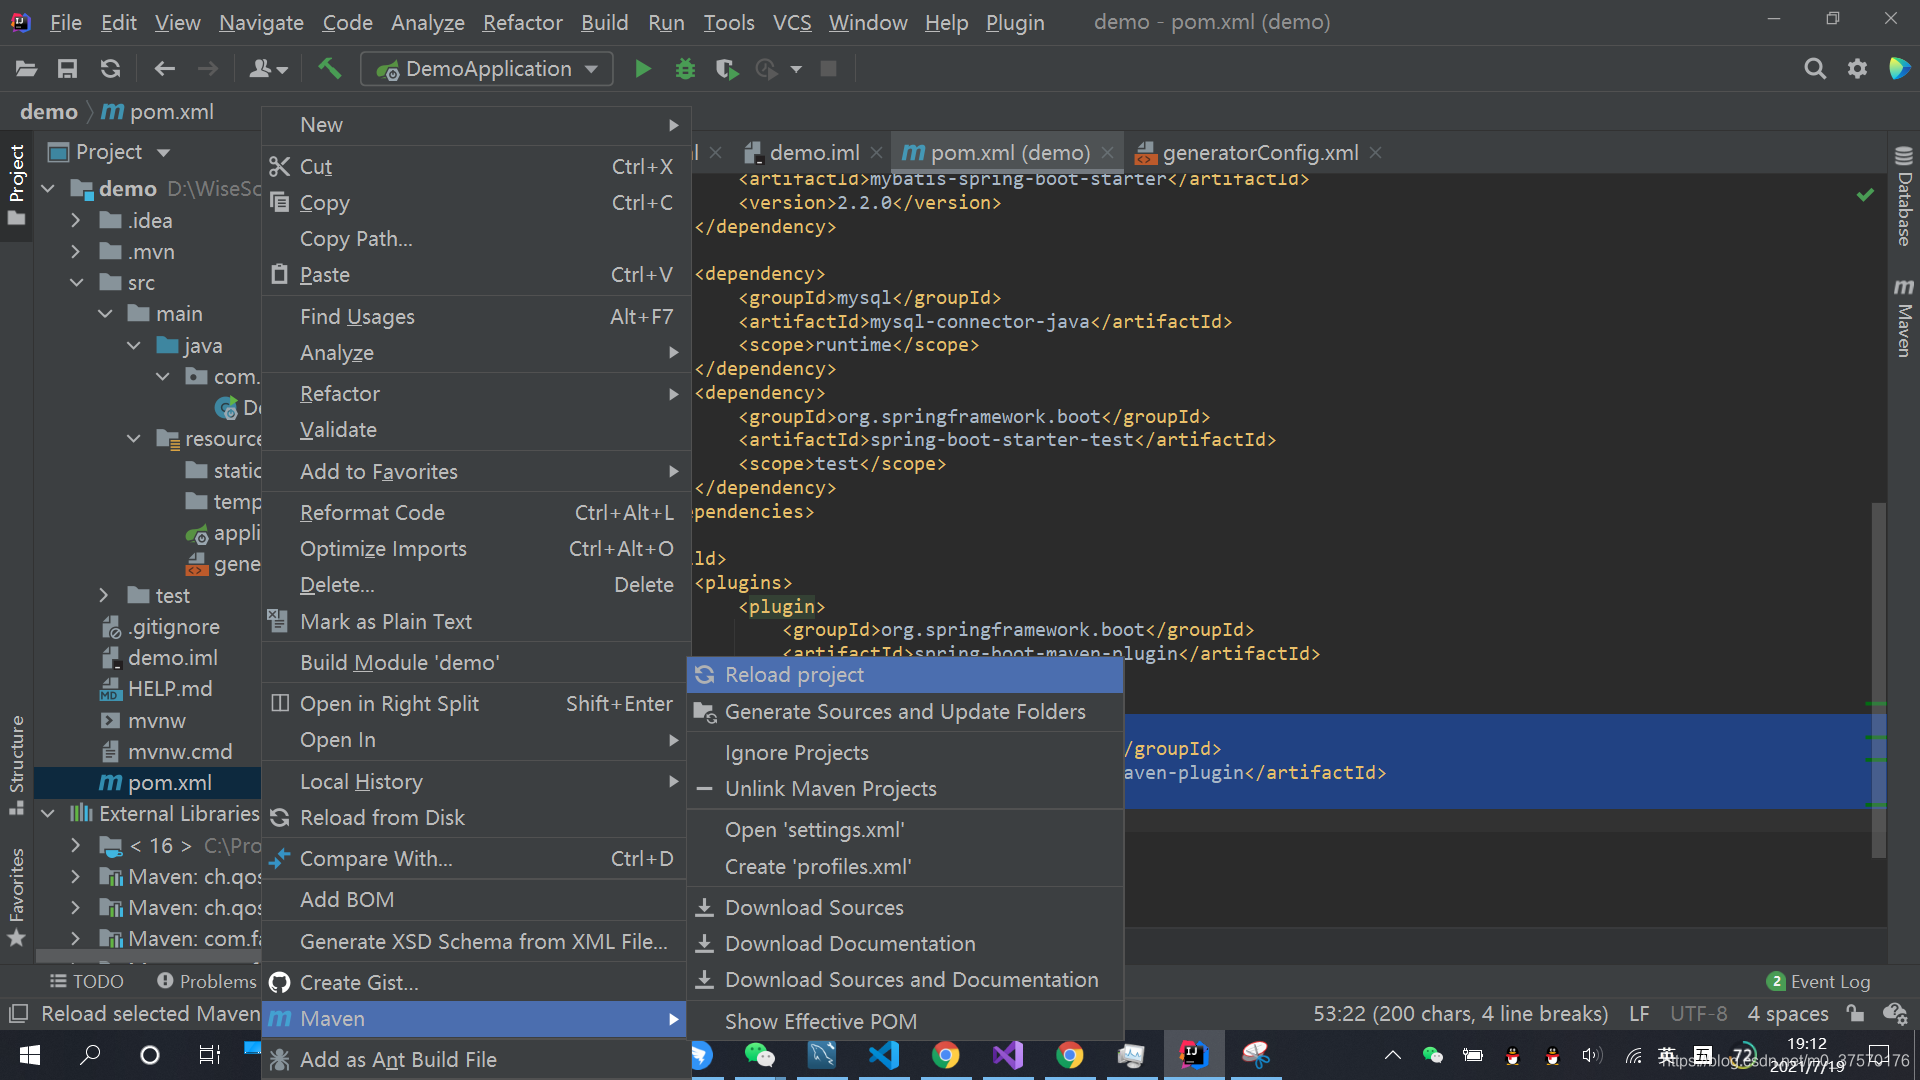The width and height of the screenshot is (1920, 1080).
Task: Run the DemoApplication configuration
Action: (x=641, y=68)
